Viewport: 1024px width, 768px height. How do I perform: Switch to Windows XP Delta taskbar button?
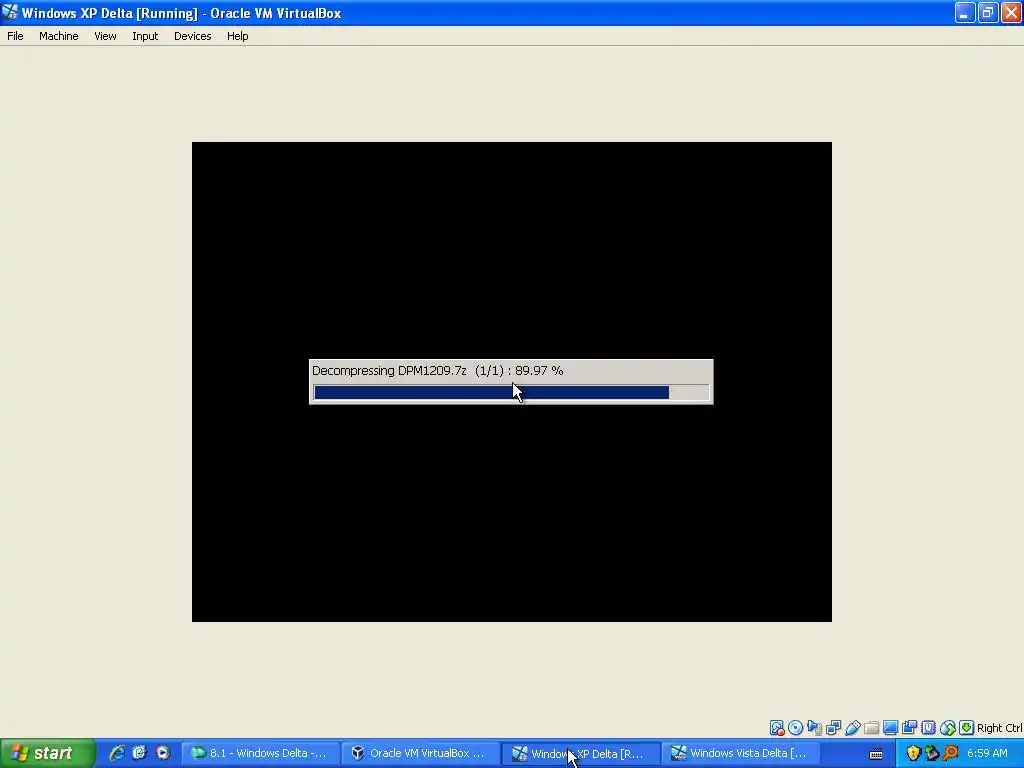[x=581, y=753]
